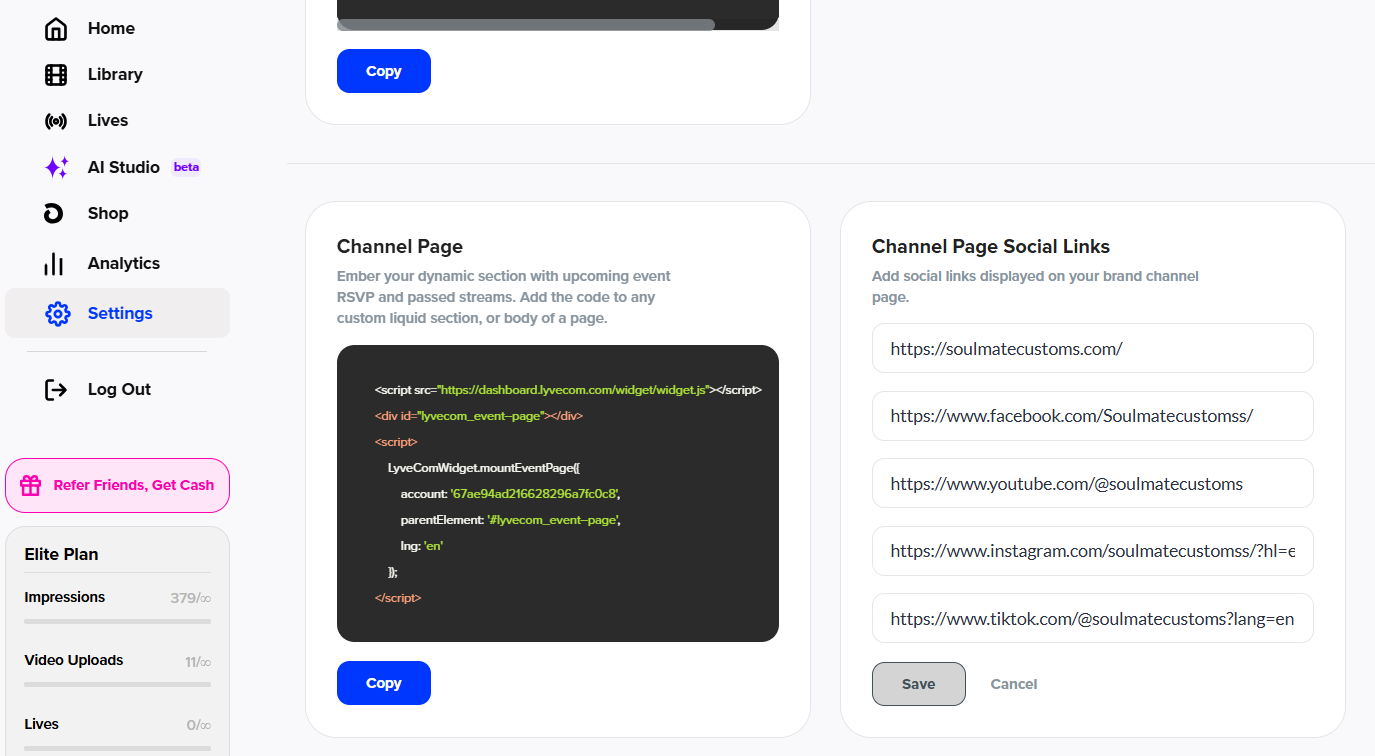Click the Home house icon
Screen dimensions: 1375x756
click(56, 29)
